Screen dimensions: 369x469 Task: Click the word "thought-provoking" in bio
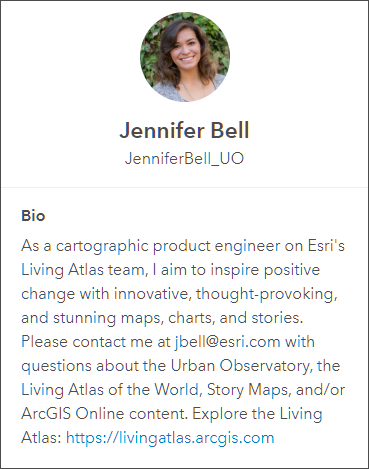pos(265,294)
